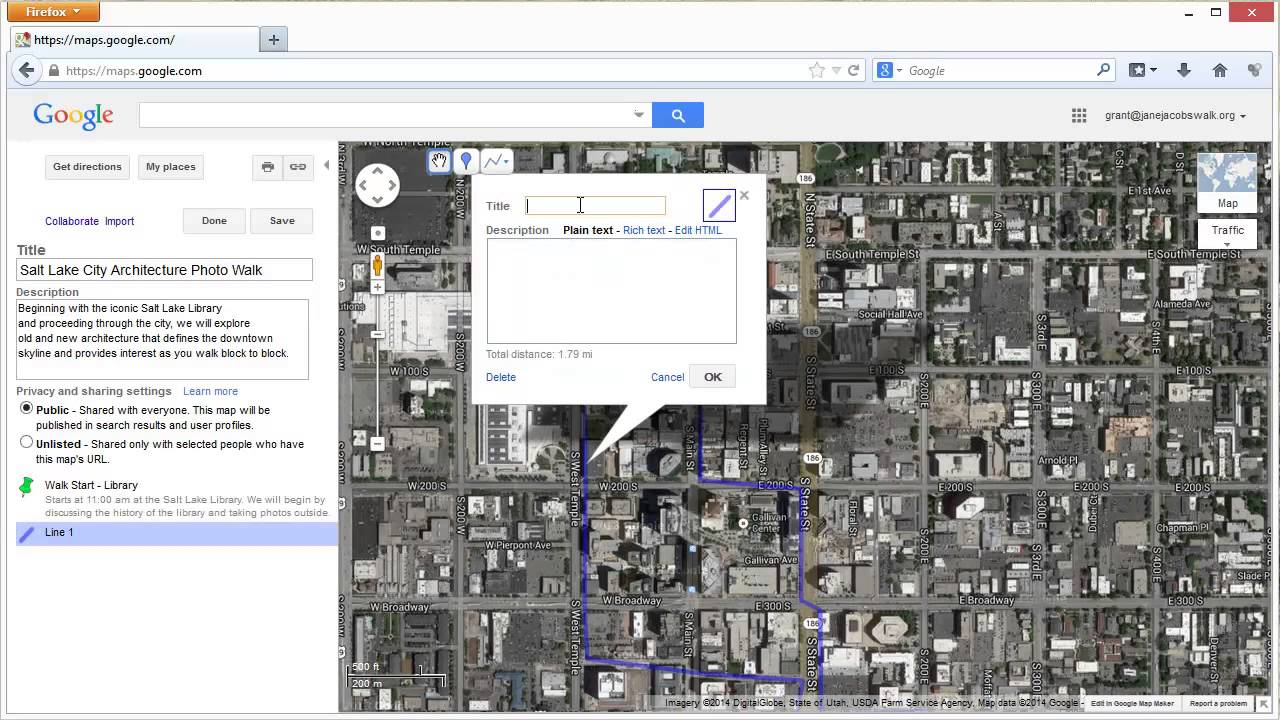Image resolution: width=1280 pixels, height=720 pixels.
Task: Select the Line 1 list item
Action: click(177, 533)
